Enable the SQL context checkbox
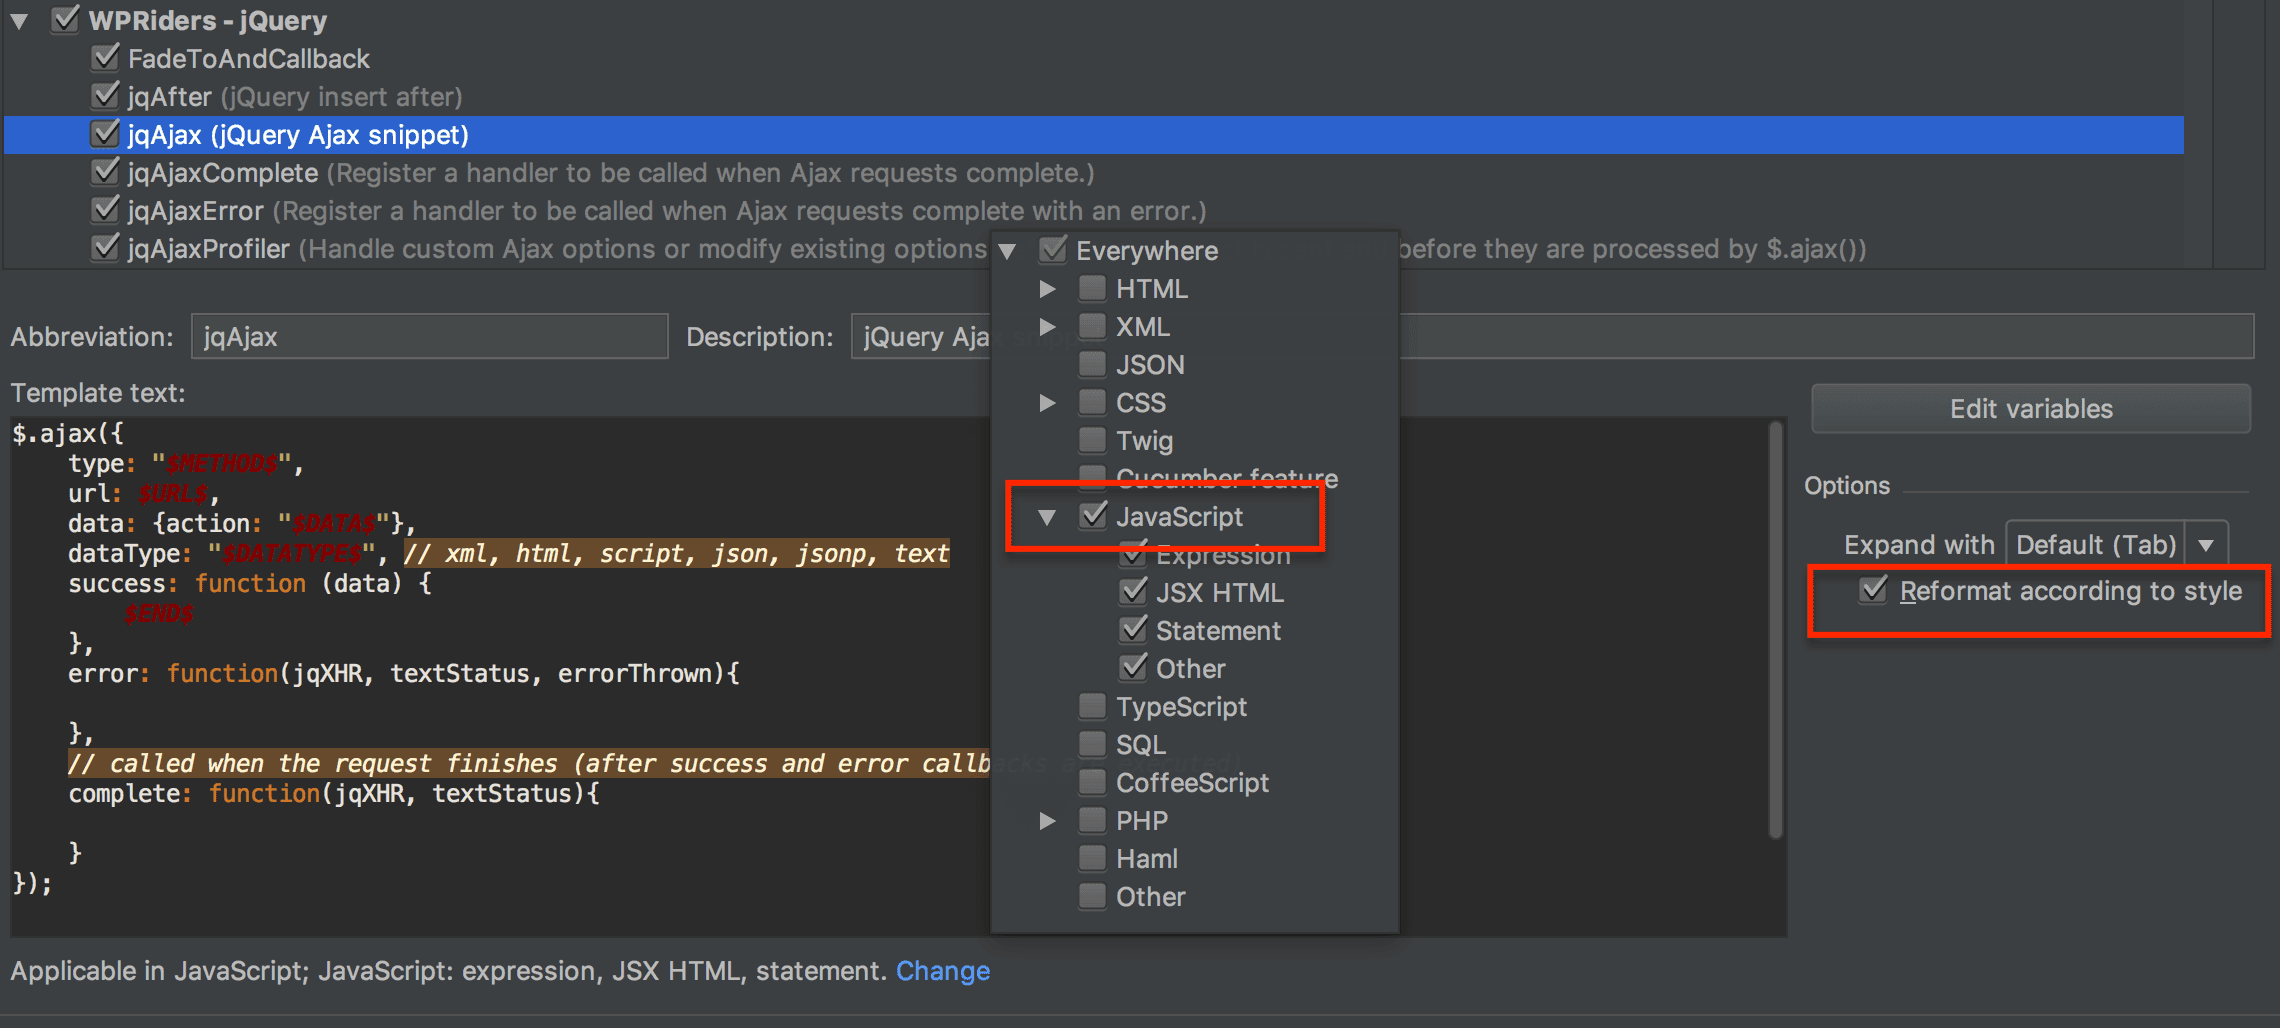 (x=1093, y=744)
